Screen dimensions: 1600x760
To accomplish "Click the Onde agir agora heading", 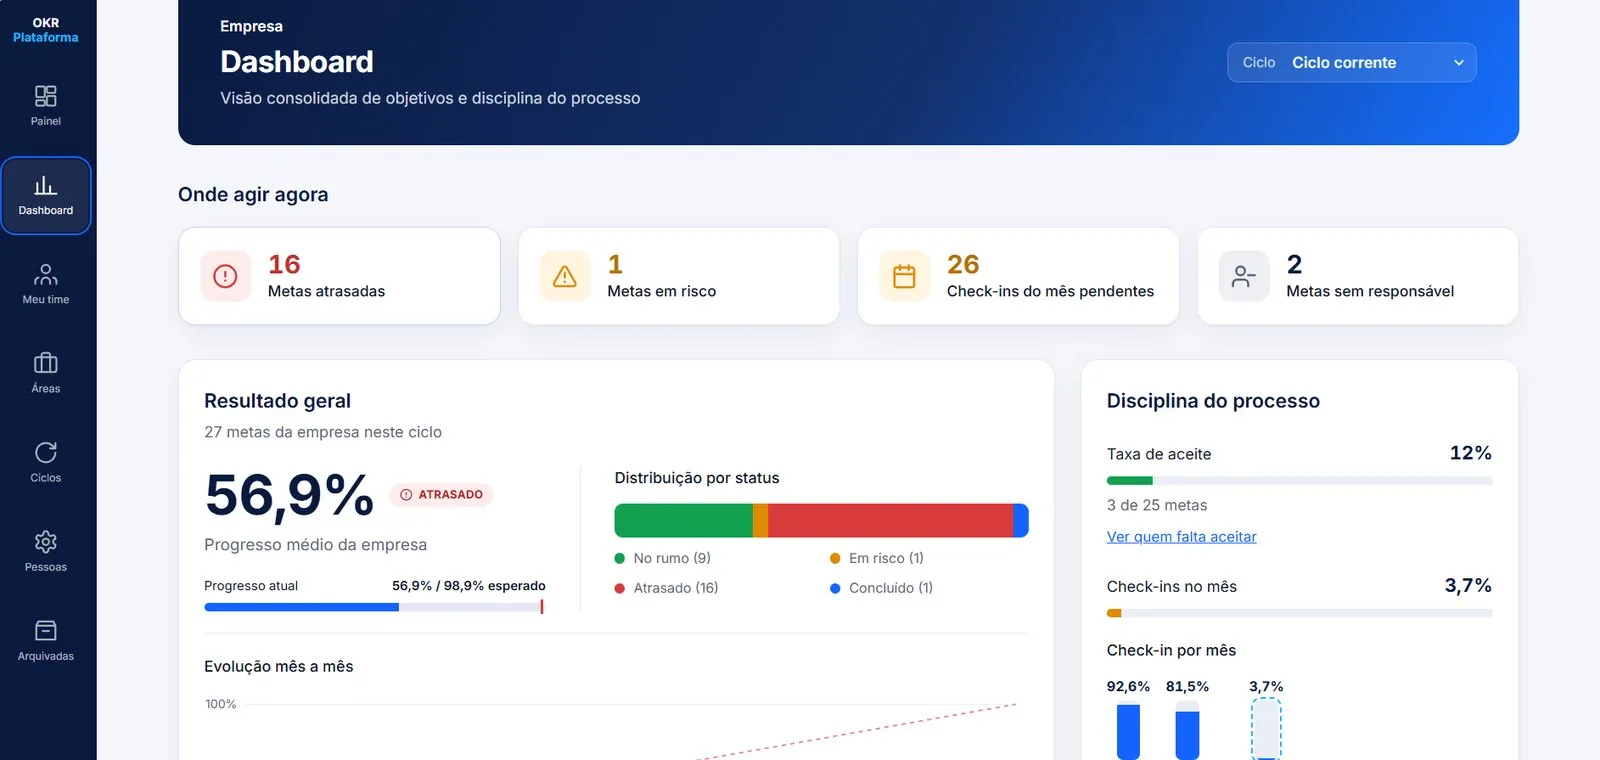I will click(x=253, y=195).
